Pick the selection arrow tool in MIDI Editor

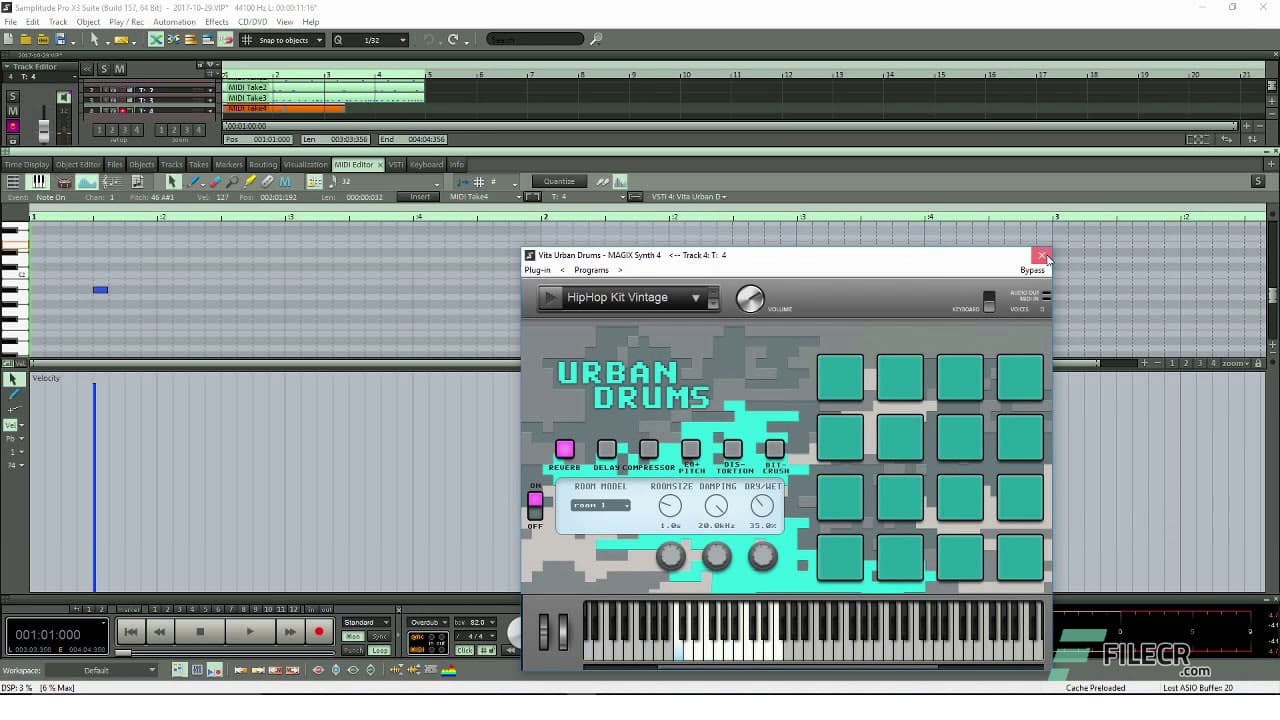coord(173,181)
